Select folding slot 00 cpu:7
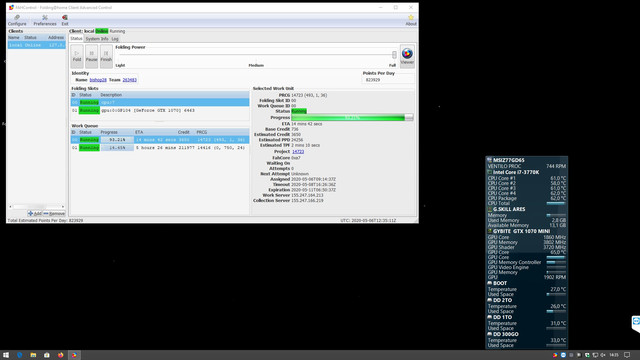This screenshot has width=640, height=360. 160,102
